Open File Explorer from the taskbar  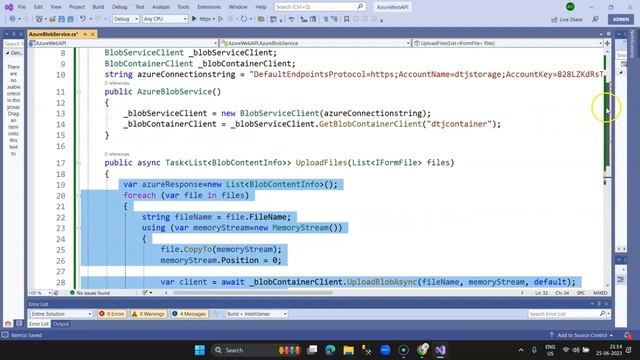coord(348,350)
